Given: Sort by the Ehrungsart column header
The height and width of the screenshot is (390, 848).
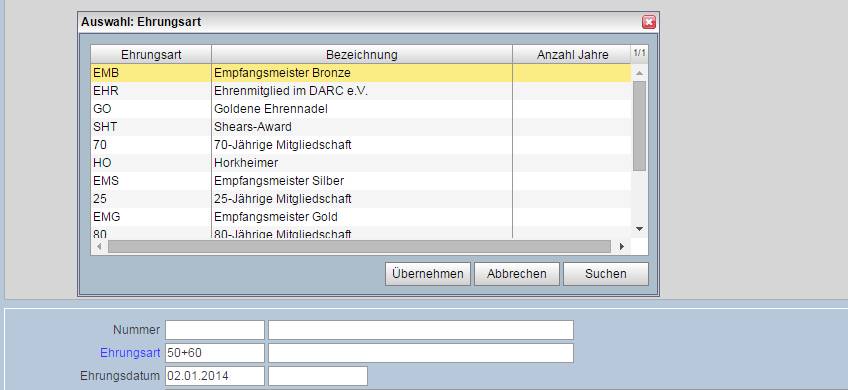Looking at the screenshot, I should [151, 55].
